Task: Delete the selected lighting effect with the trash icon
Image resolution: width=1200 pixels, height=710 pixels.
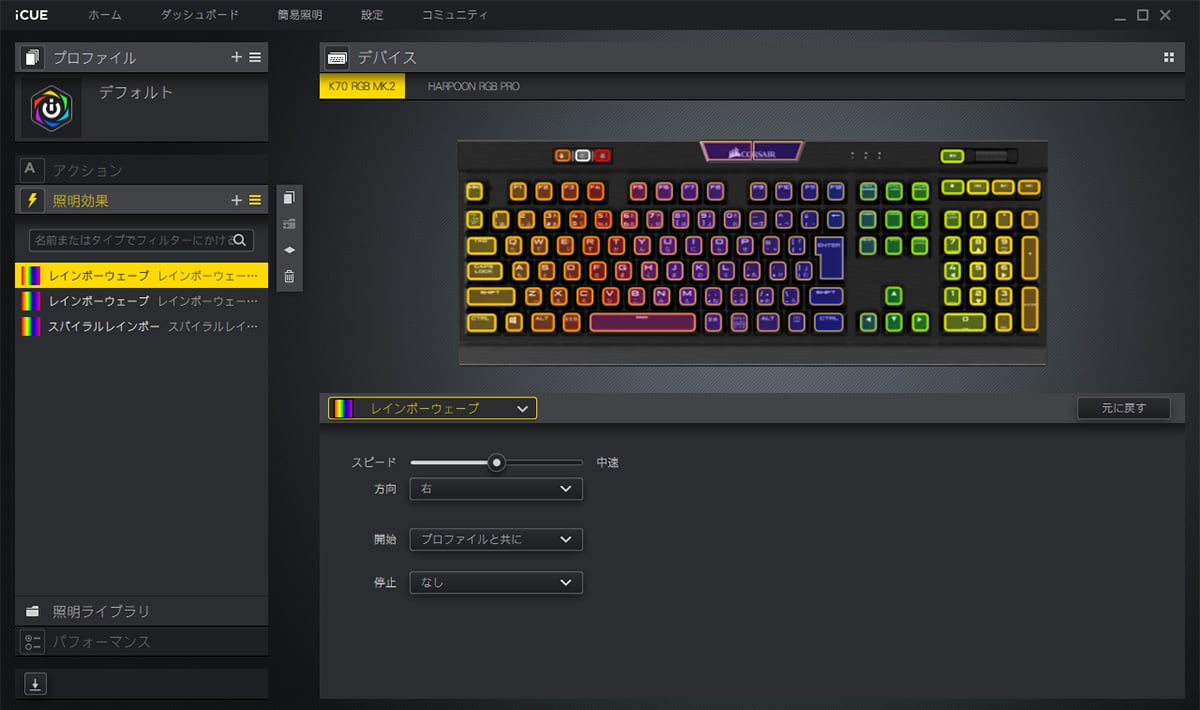Action: click(289, 277)
